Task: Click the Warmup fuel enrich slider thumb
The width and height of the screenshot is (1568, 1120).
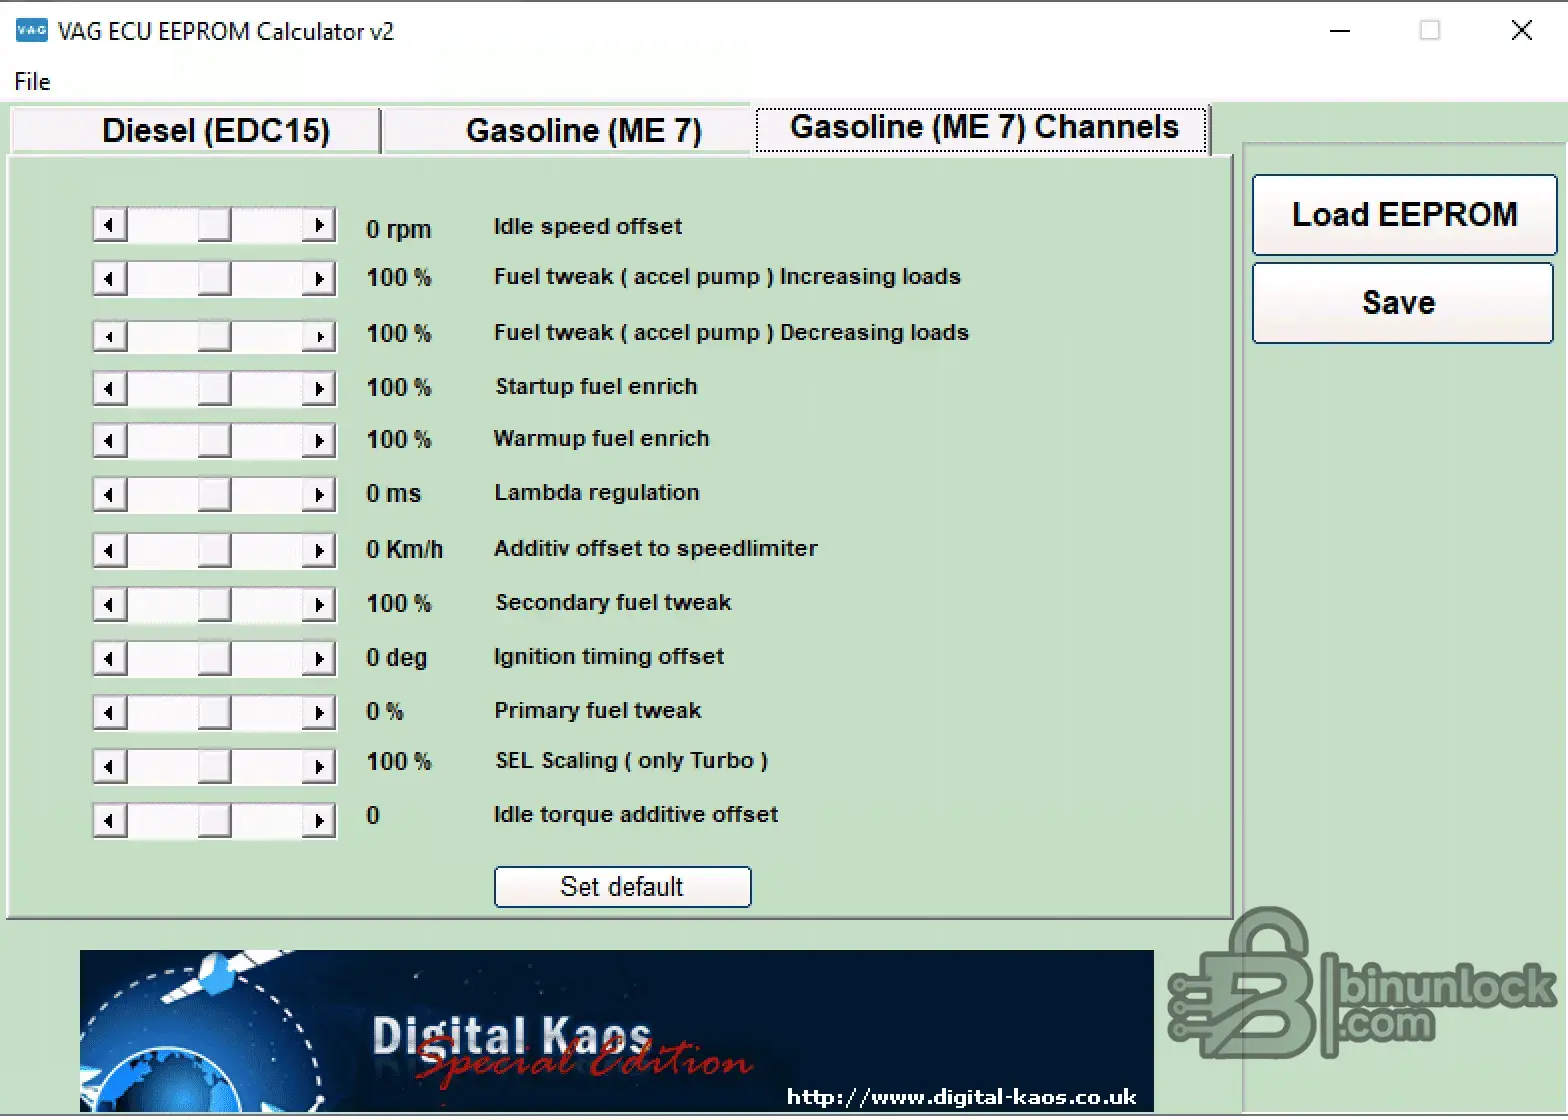Action: tap(214, 441)
